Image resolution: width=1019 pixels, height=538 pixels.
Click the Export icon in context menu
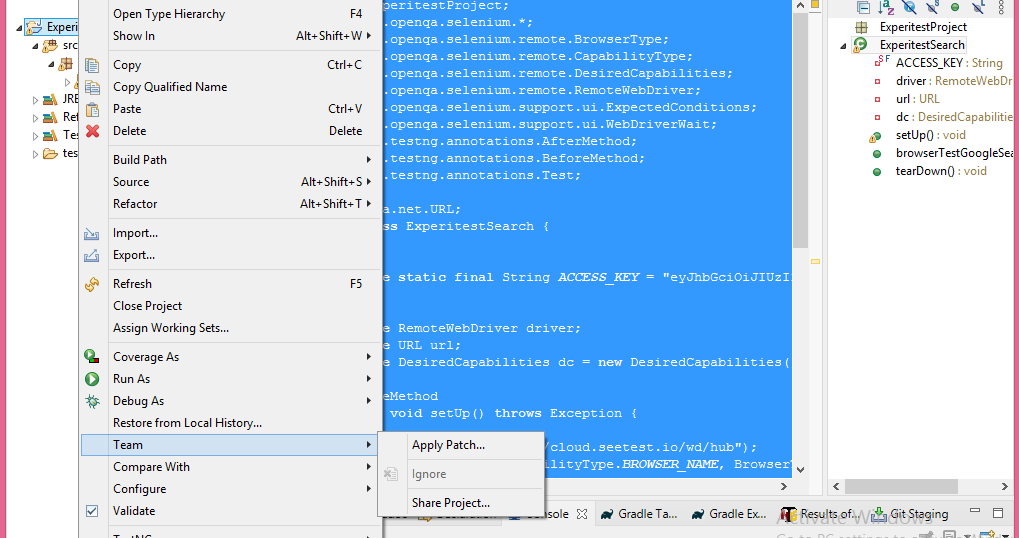point(92,255)
